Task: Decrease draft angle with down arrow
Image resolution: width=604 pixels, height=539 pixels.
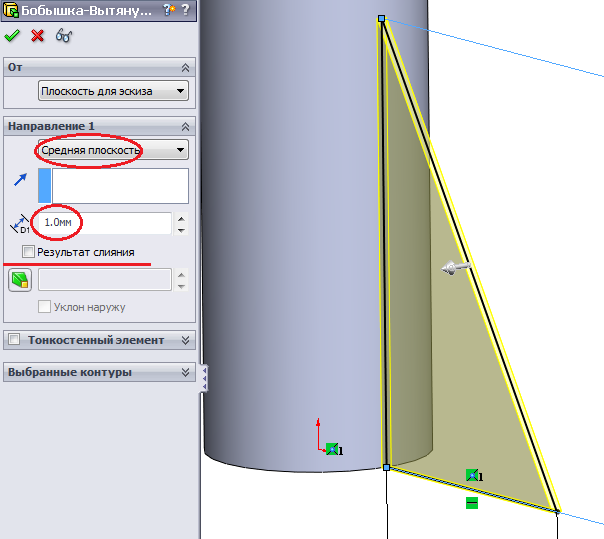Action: (x=181, y=286)
